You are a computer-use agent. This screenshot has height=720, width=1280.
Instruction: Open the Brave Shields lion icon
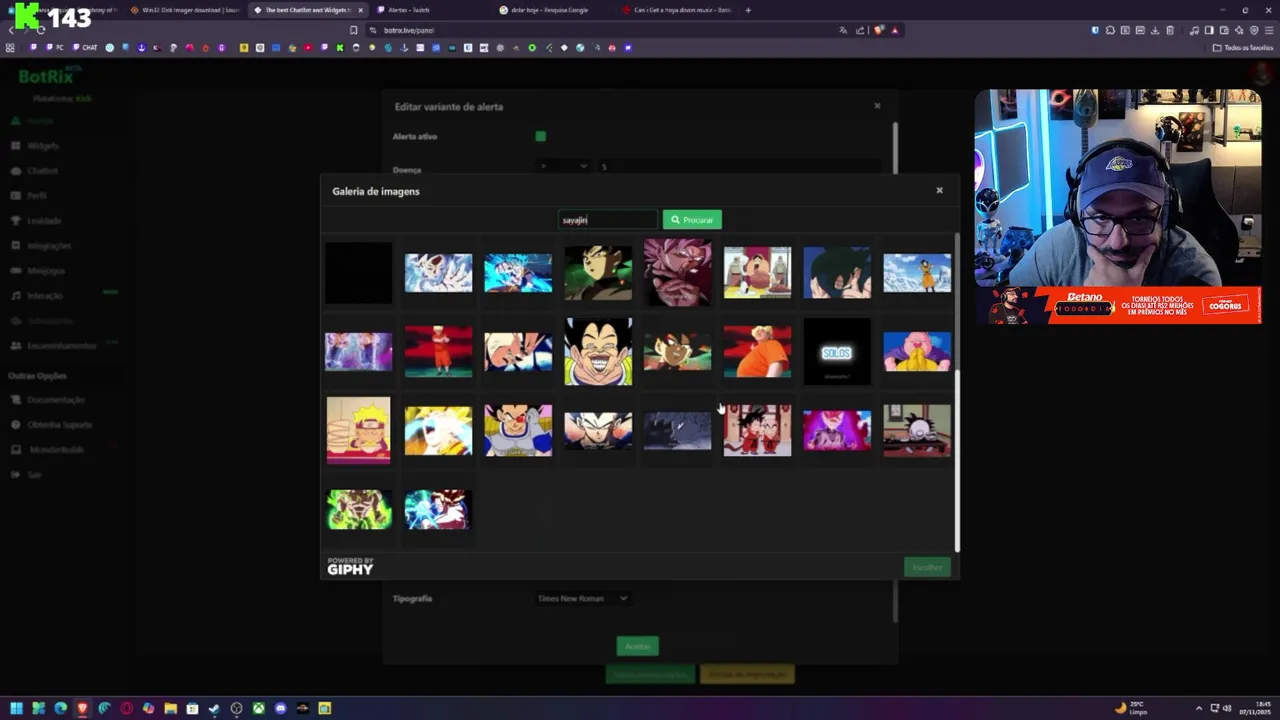(878, 30)
